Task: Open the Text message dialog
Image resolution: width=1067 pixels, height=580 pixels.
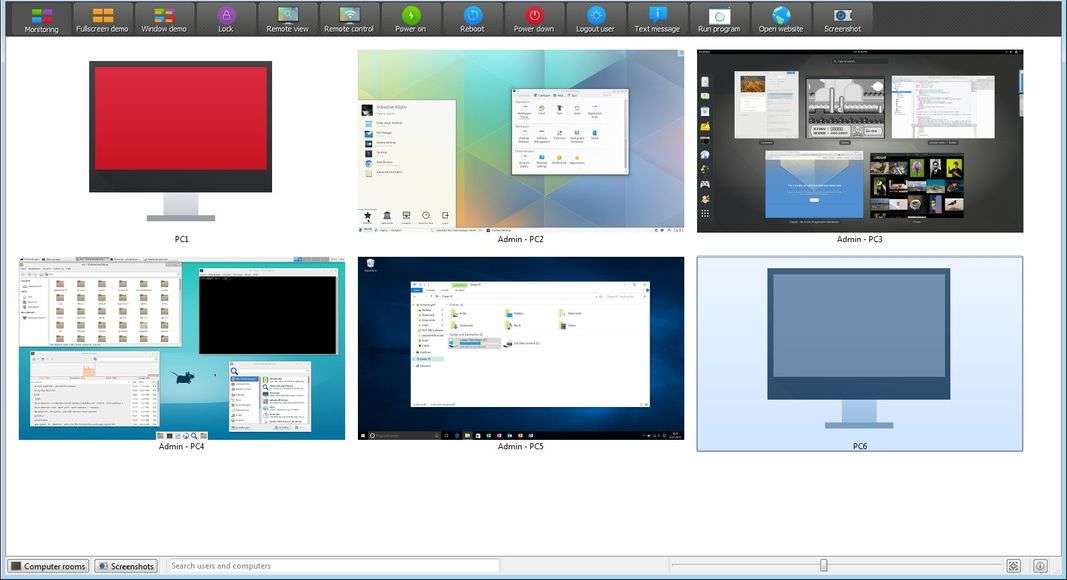Action: click(657, 18)
